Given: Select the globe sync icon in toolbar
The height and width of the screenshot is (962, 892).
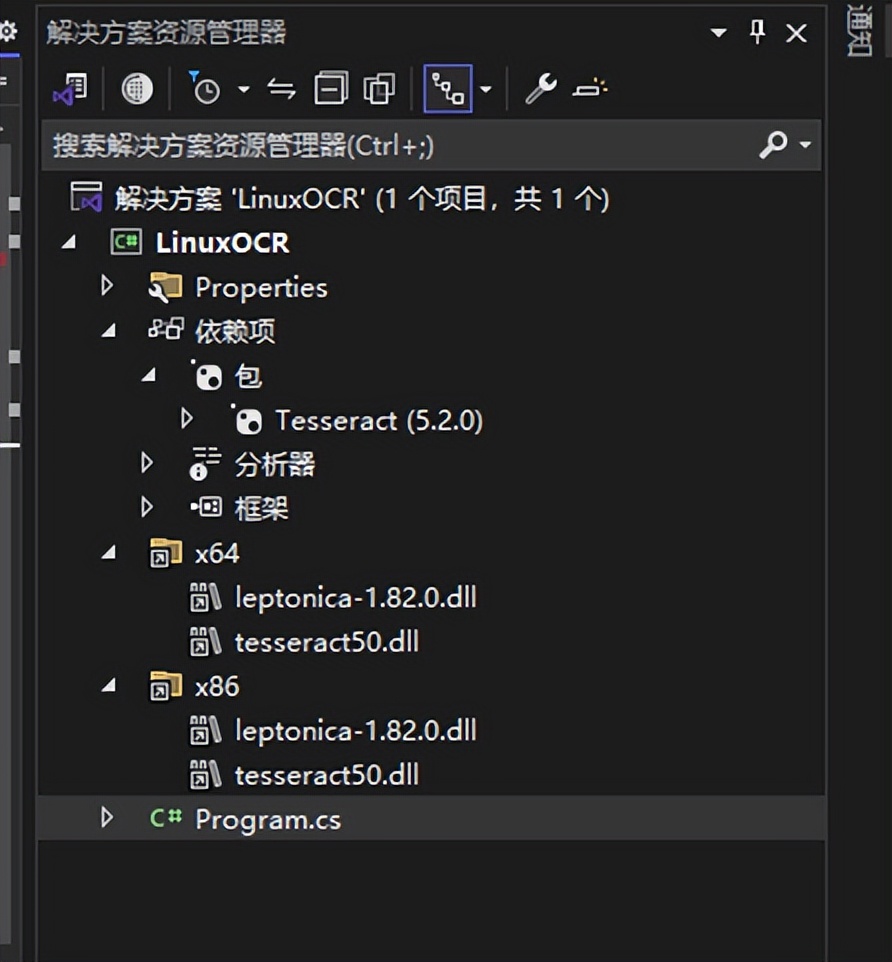Looking at the screenshot, I should click(x=137, y=88).
